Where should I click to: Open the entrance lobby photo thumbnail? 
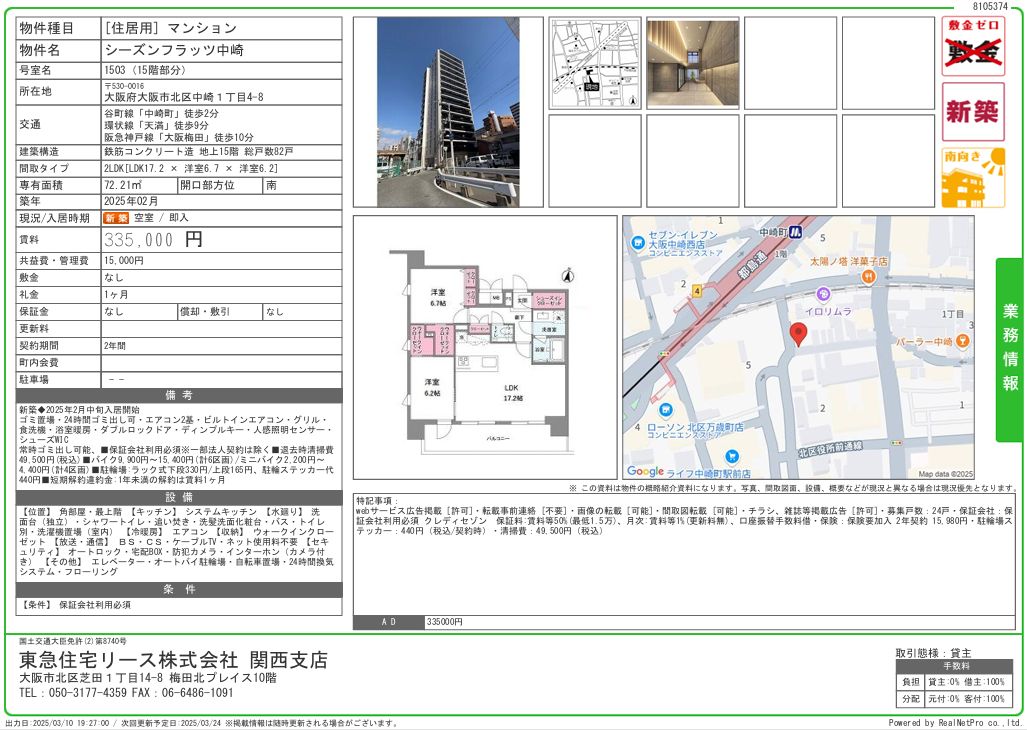coord(692,63)
